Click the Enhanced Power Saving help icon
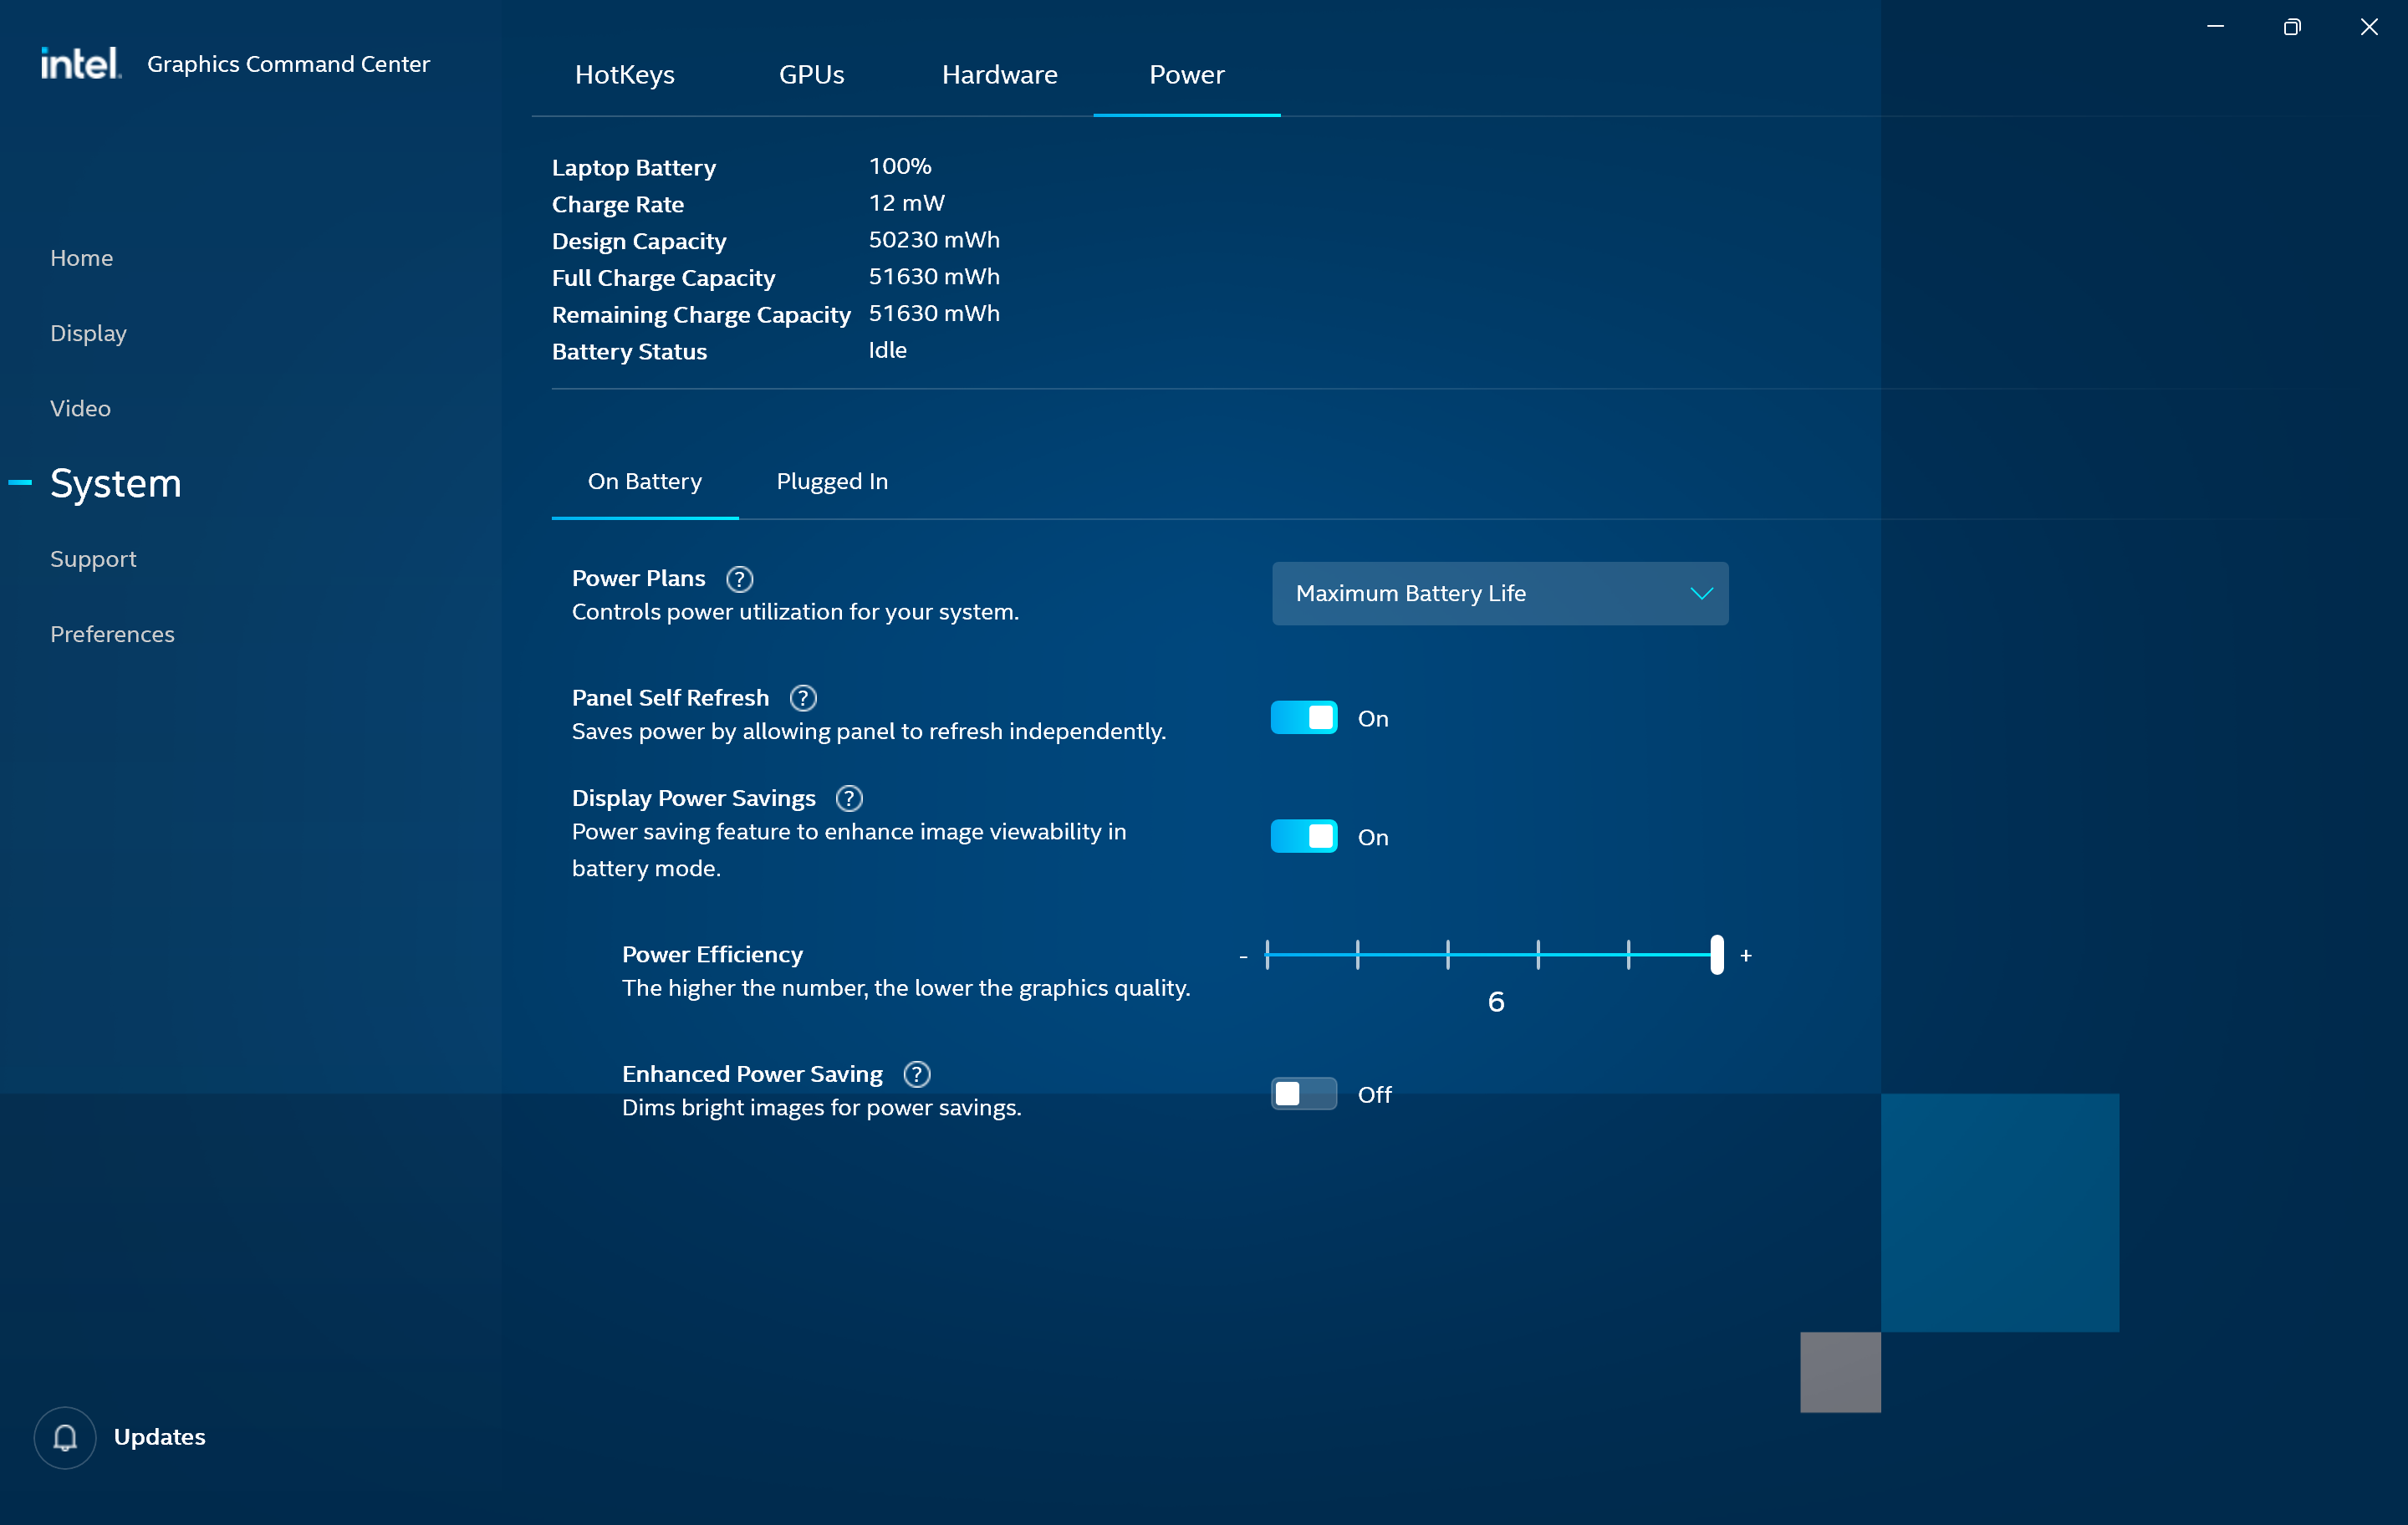This screenshot has width=2408, height=1525. tap(916, 1074)
